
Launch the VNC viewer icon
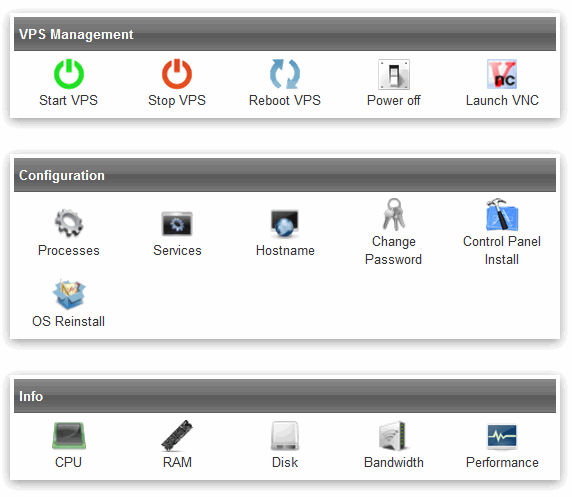(x=502, y=74)
